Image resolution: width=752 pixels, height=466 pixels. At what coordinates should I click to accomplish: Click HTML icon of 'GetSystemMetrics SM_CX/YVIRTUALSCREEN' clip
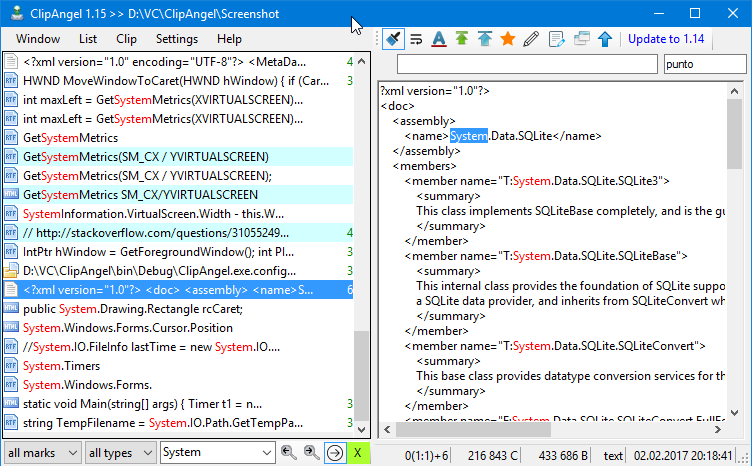click(x=11, y=194)
